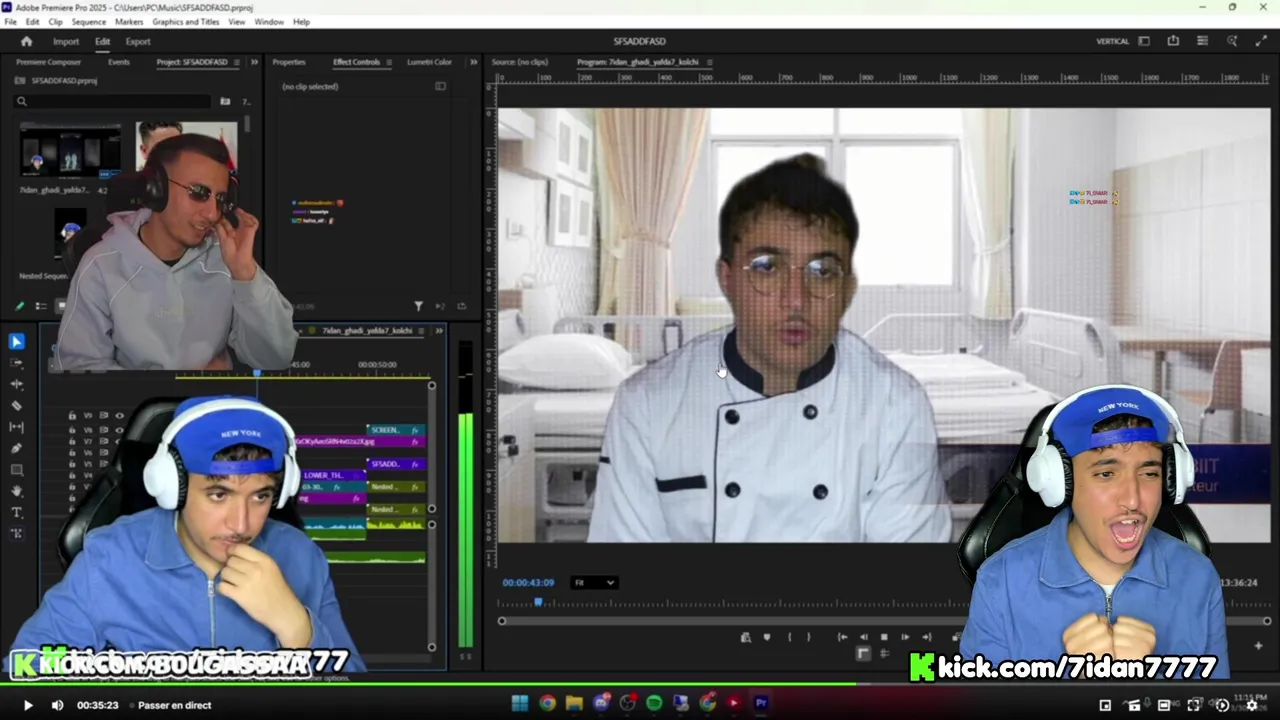
Task: Select the Track Select Forward tool
Action: [x=16, y=363]
